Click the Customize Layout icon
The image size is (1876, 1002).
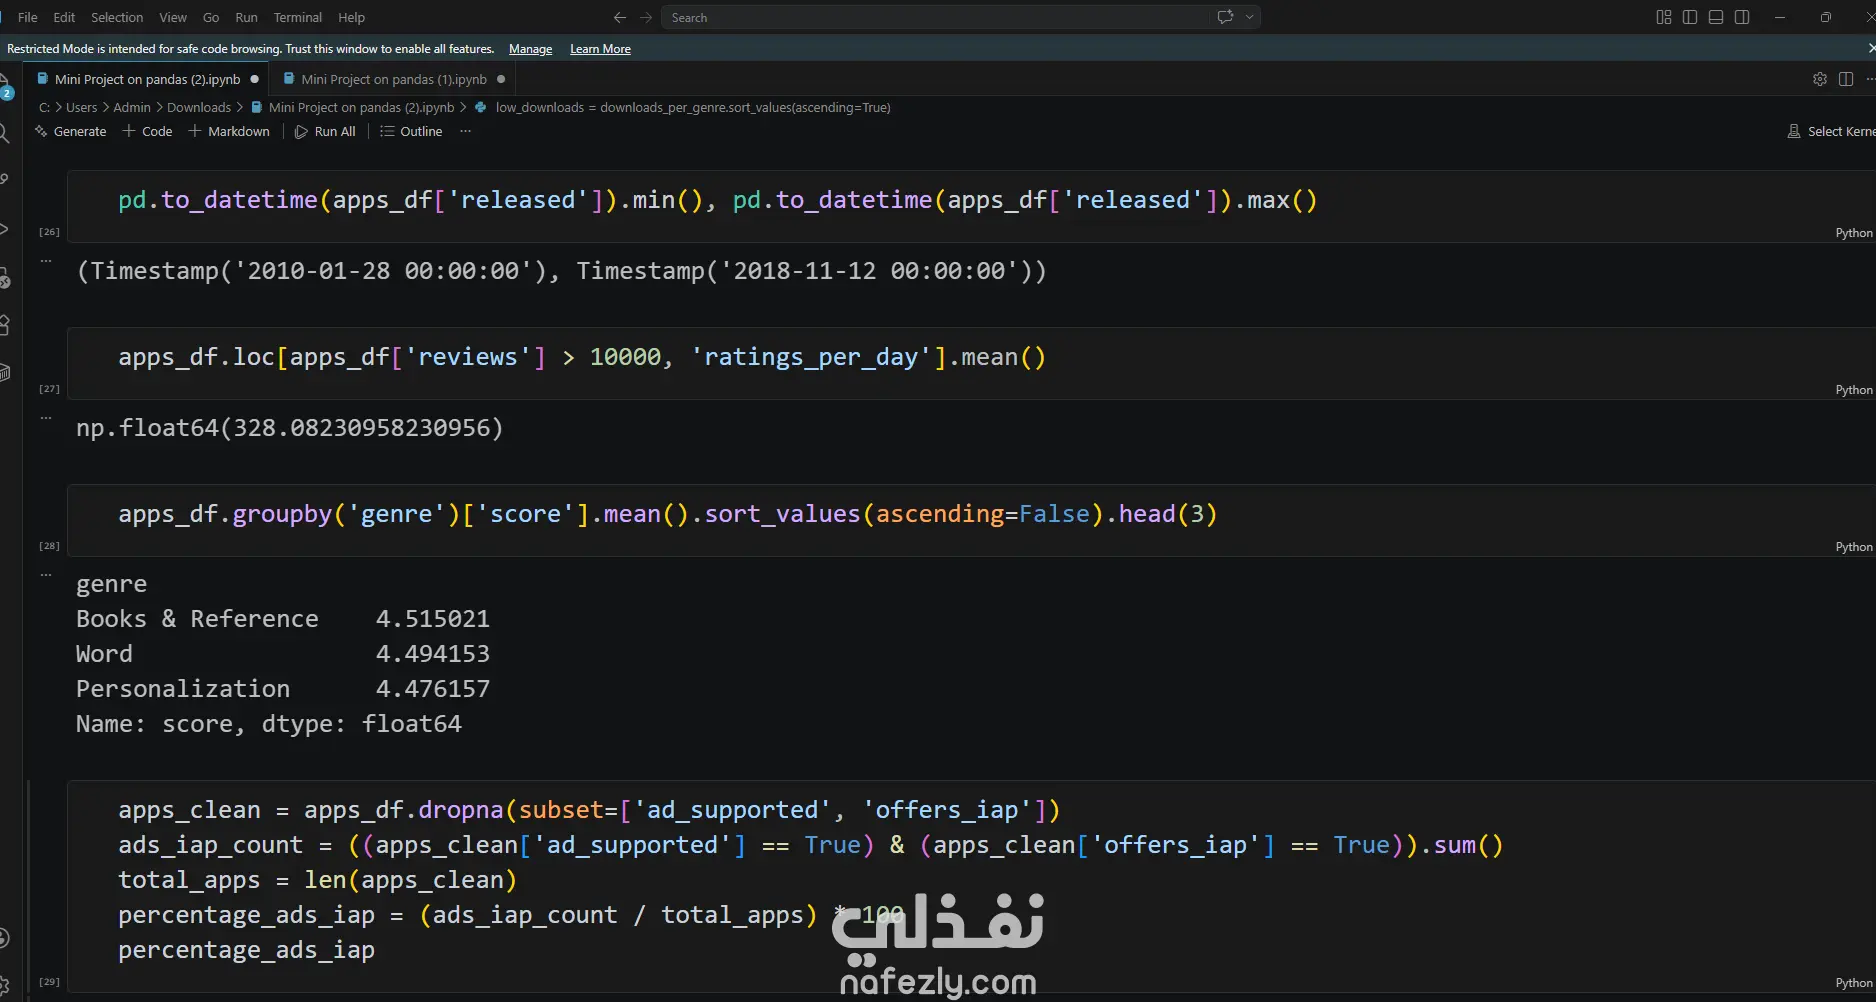1664,17
